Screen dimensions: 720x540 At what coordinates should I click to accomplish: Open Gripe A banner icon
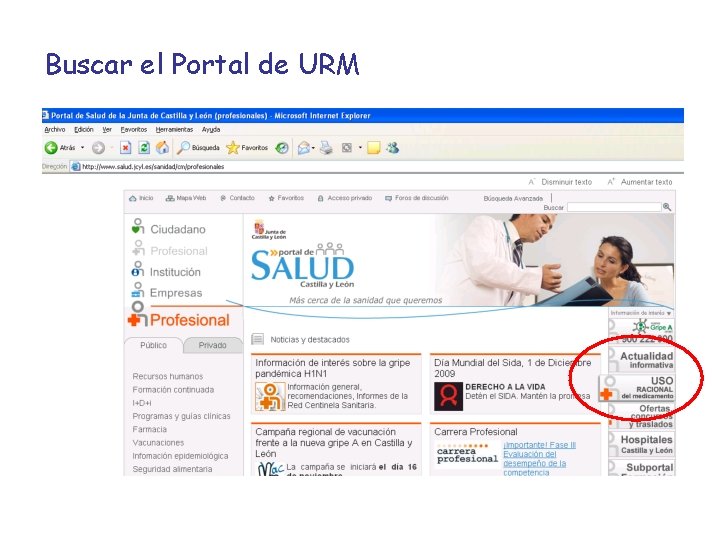652,327
